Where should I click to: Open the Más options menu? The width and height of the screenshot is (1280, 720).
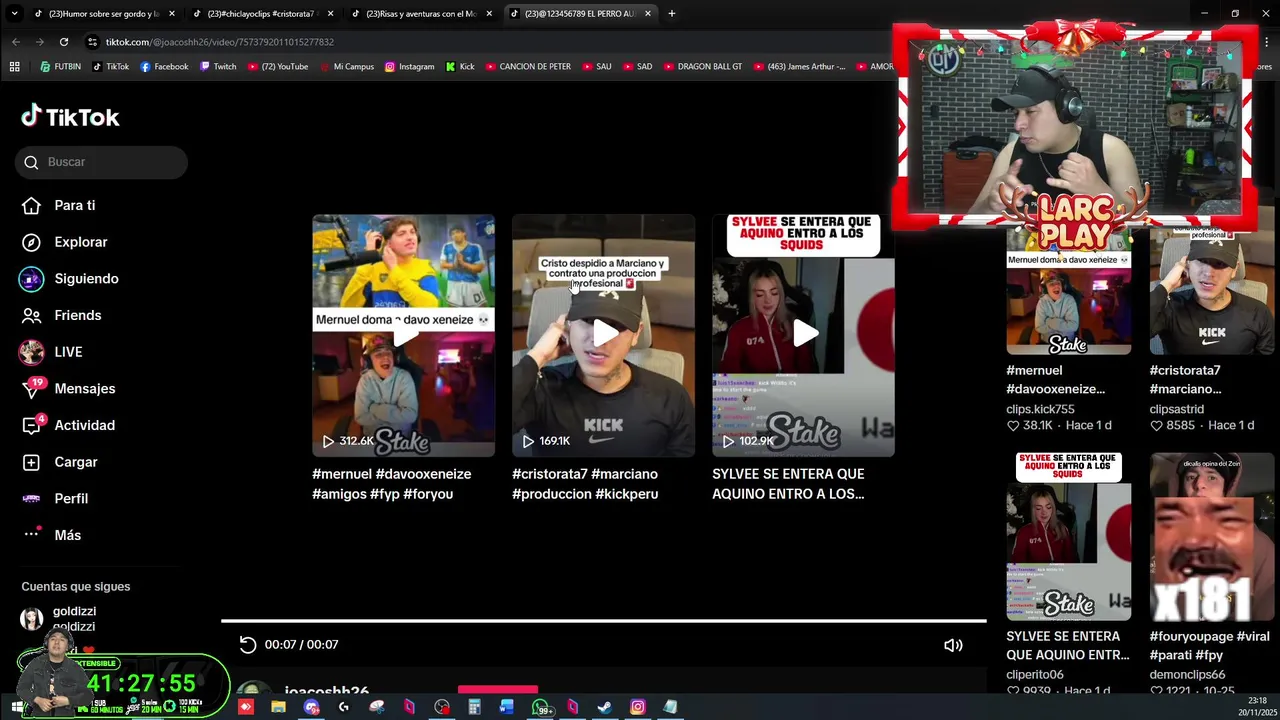pos(52,535)
